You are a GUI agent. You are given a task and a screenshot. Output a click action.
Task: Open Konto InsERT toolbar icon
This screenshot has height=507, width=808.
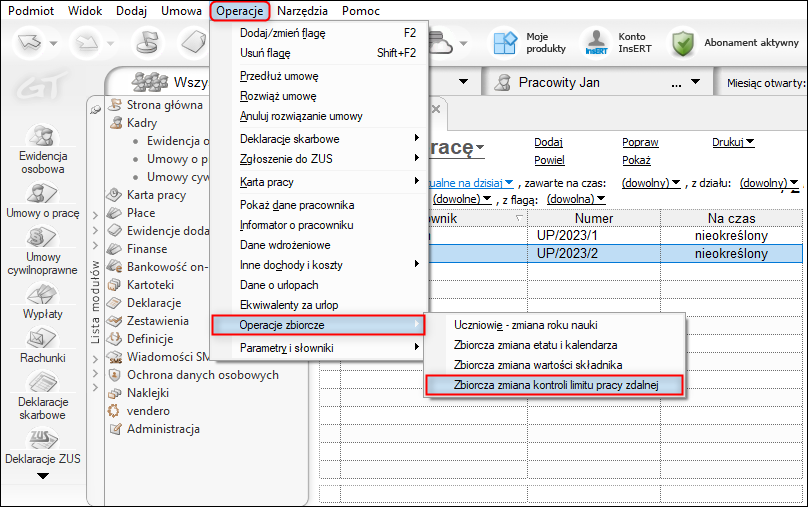coord(596,42)
